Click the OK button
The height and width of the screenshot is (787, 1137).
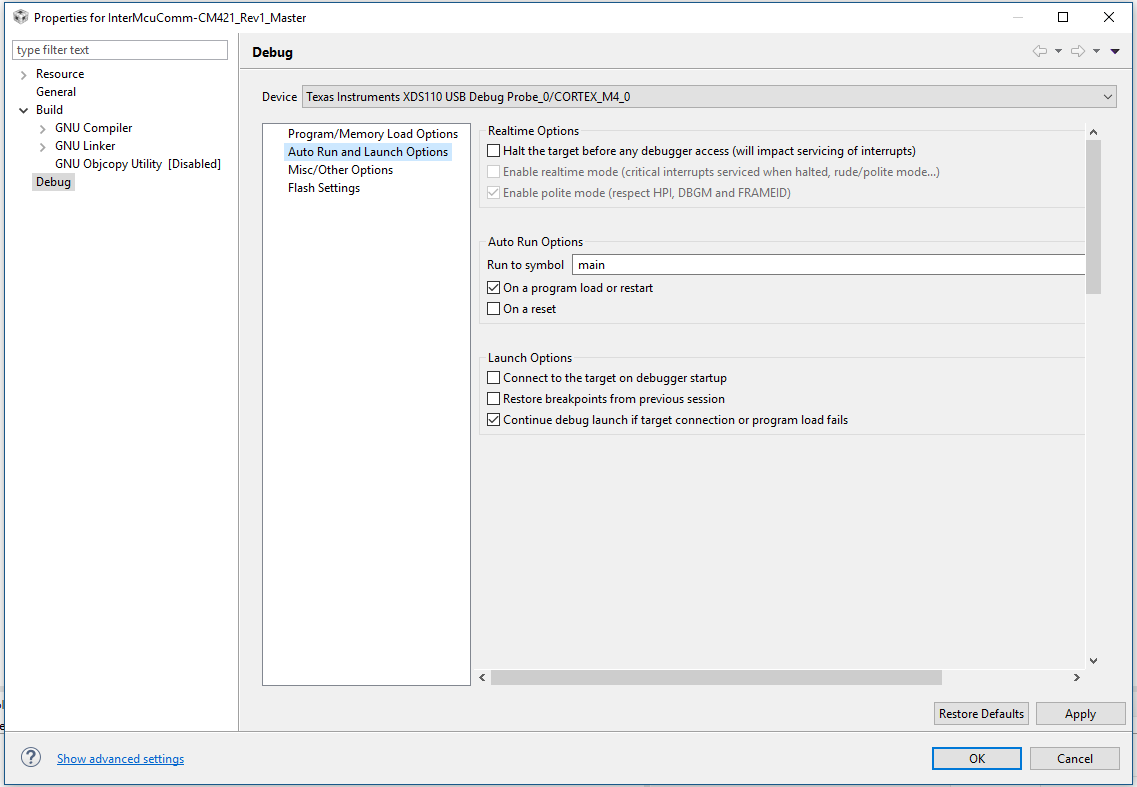[977, 759]
